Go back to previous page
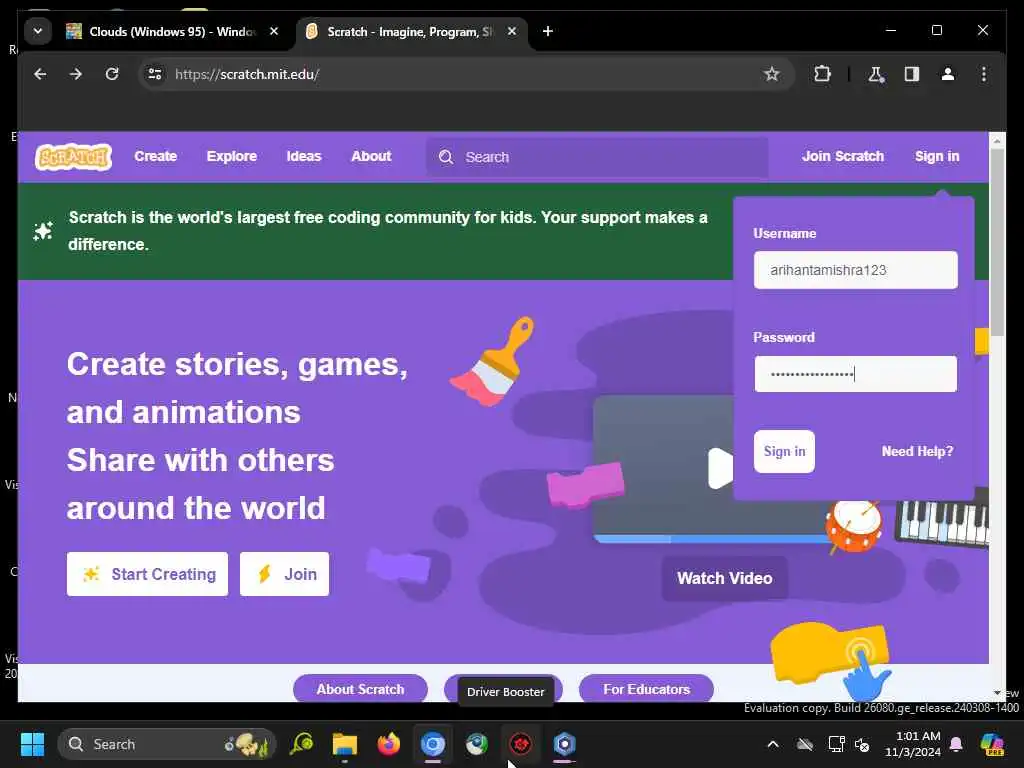 (40, 74)
